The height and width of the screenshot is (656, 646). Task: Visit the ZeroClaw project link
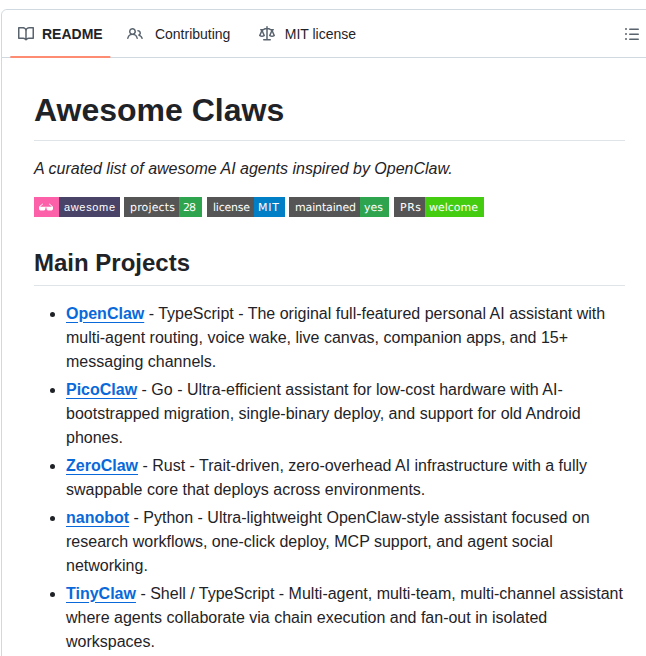pos(102,465)
